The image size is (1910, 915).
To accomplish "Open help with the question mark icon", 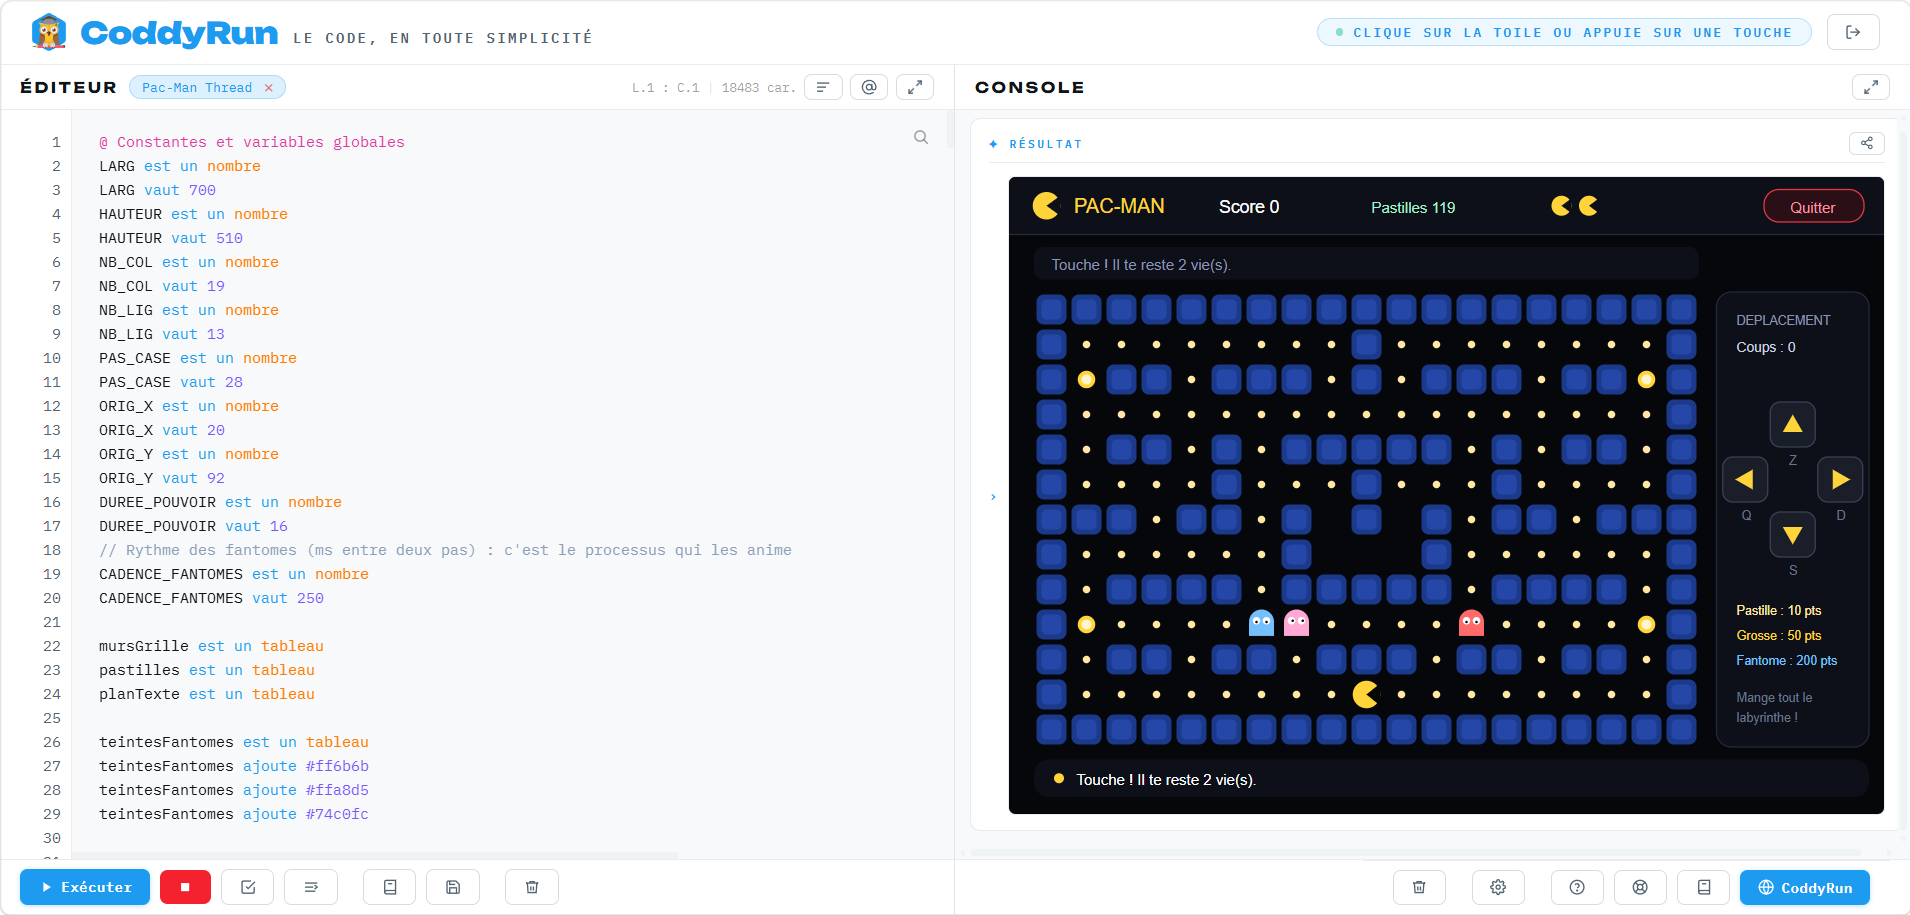I will point(1577,887).
